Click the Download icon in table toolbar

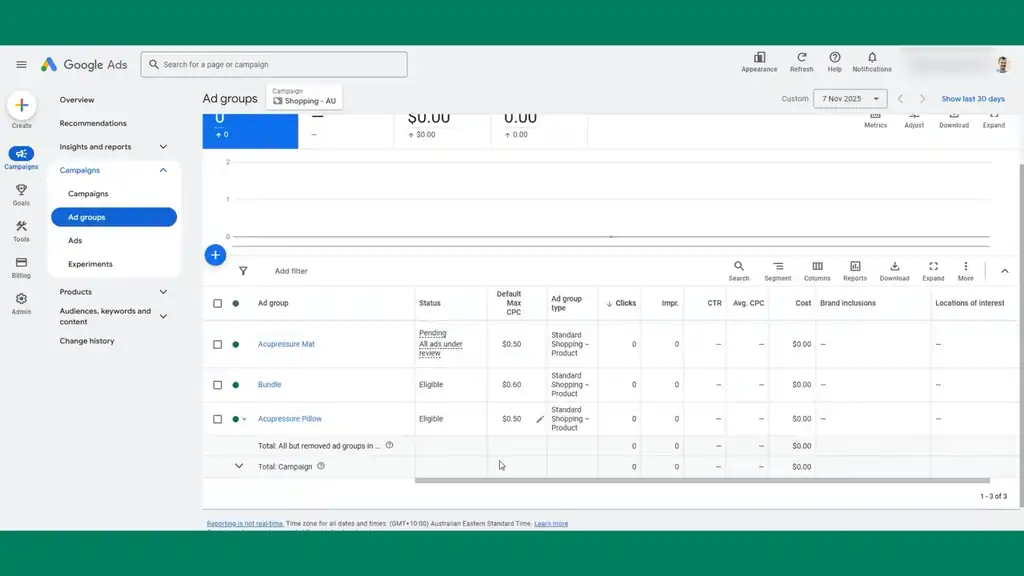(894, 271)
